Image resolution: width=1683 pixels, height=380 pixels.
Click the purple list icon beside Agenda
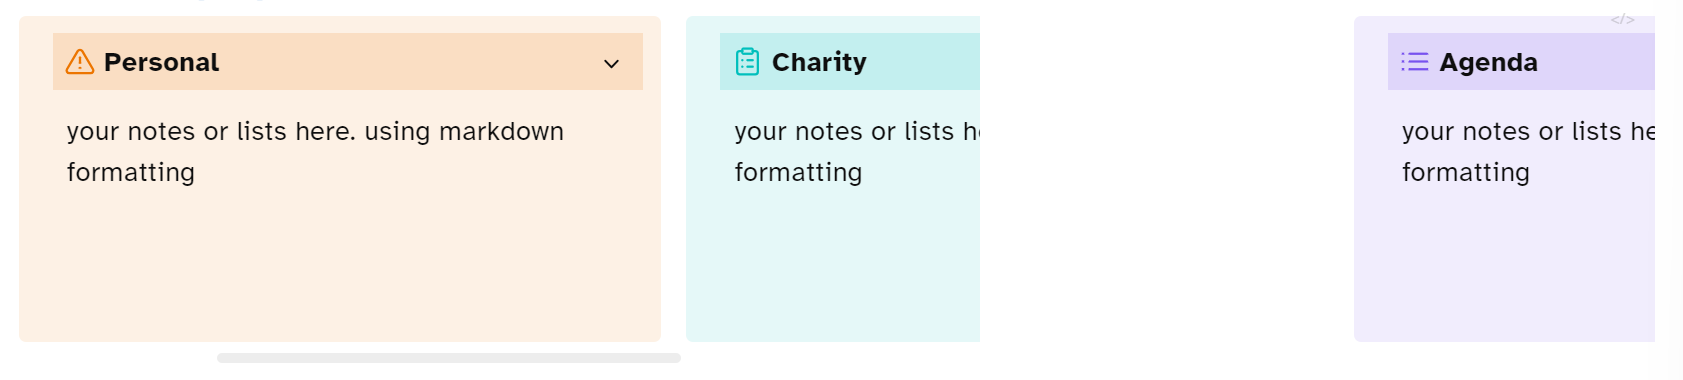(1414, 62)
